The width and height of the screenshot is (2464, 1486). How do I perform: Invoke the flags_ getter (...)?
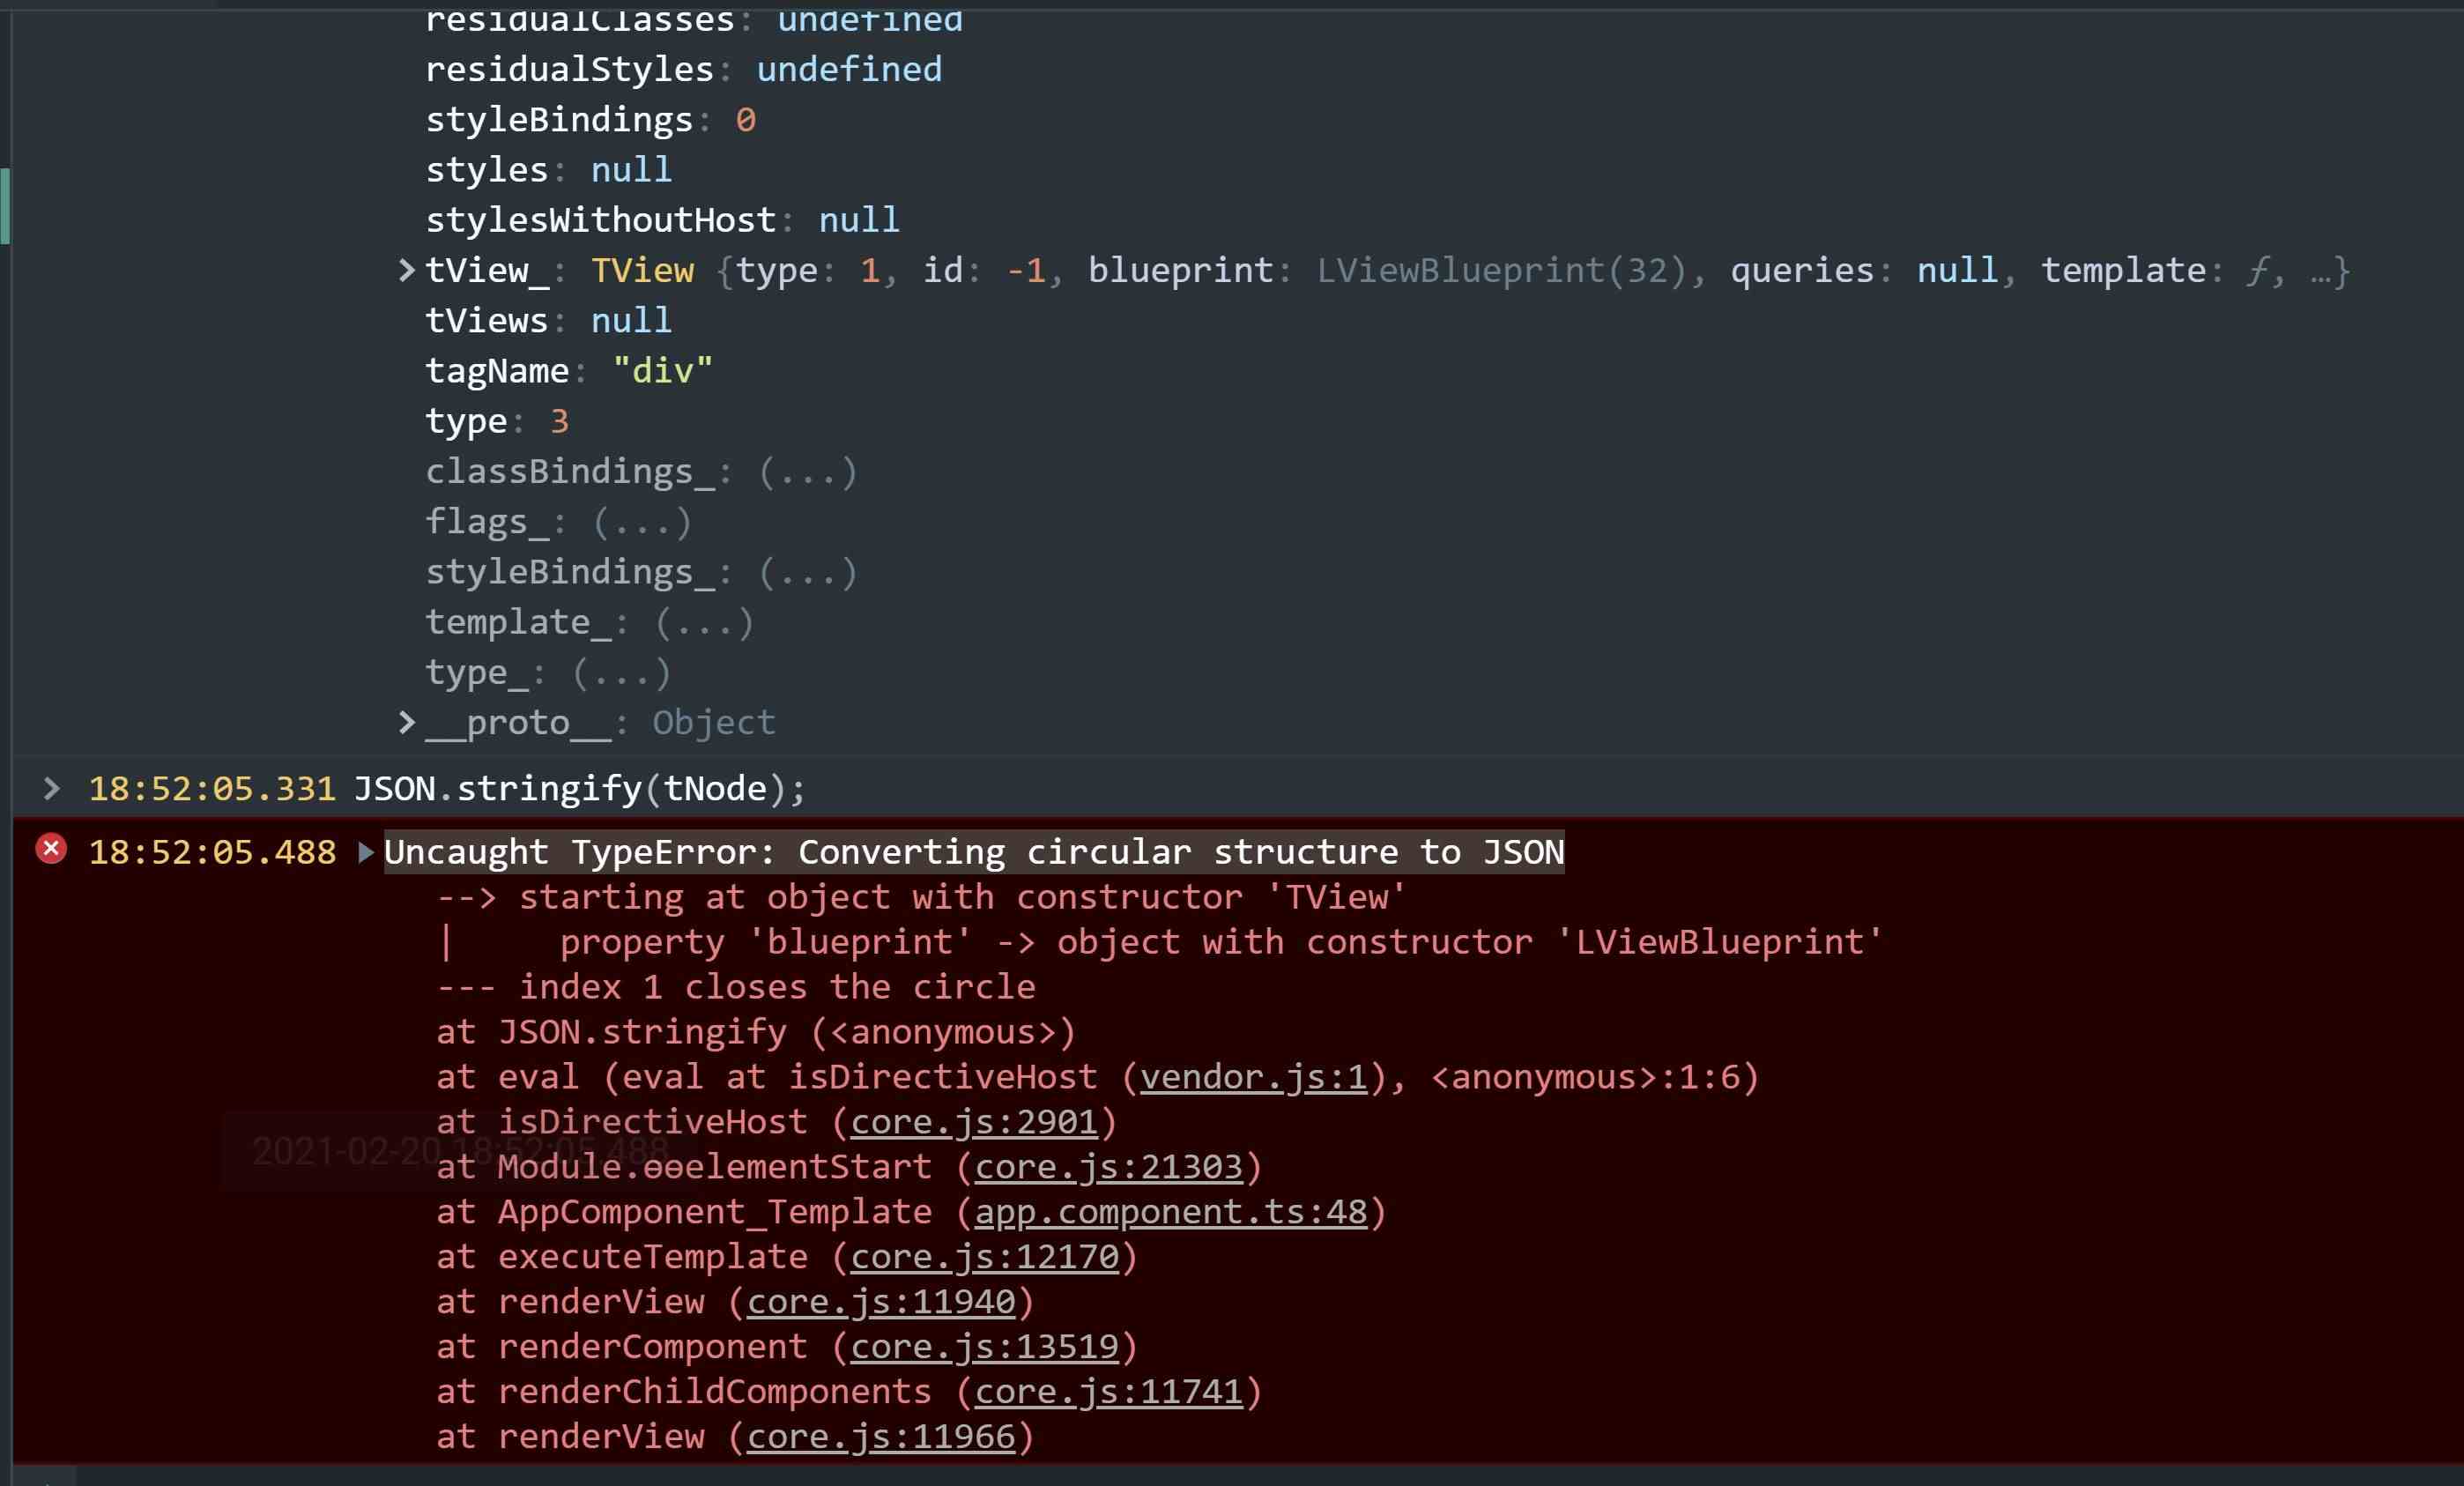click(x=642, y=522)
